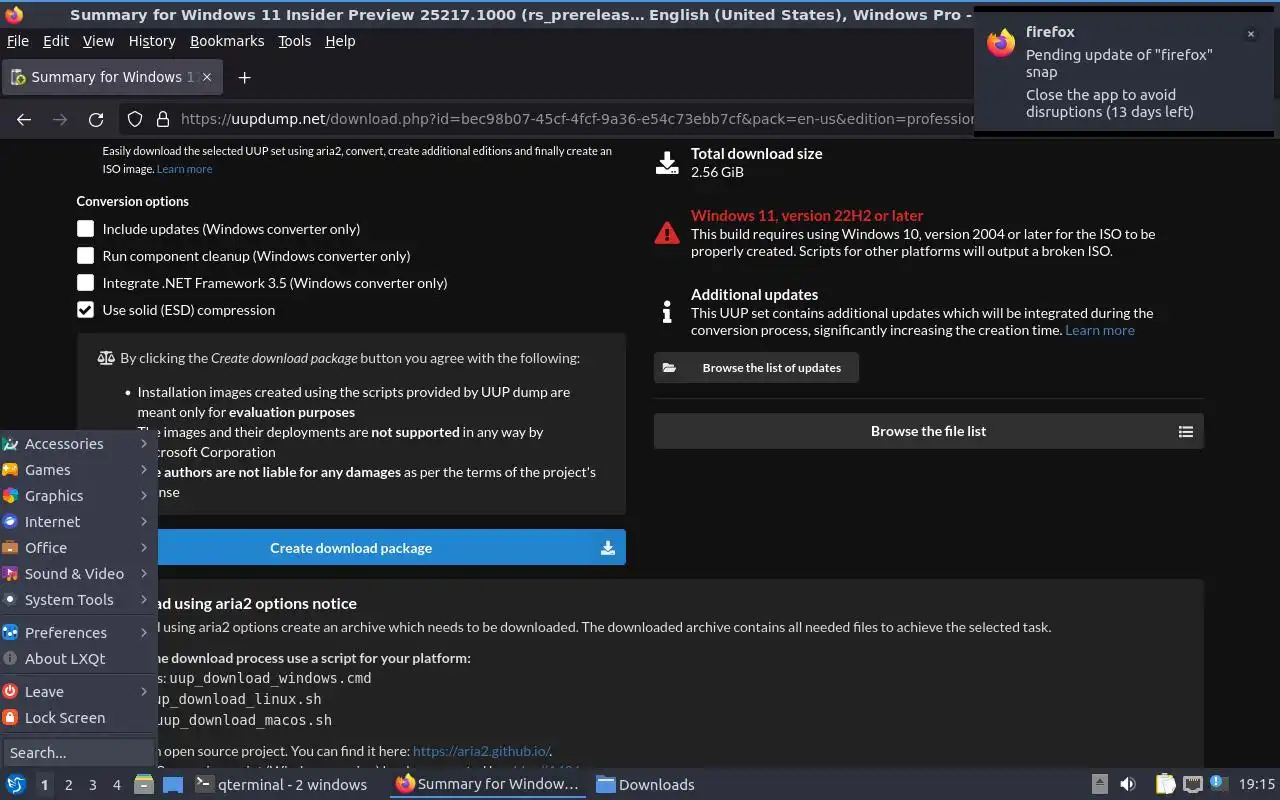
Task: Expand the Accessories submenu
Action: pyautogui.click(x=76, y=444)
